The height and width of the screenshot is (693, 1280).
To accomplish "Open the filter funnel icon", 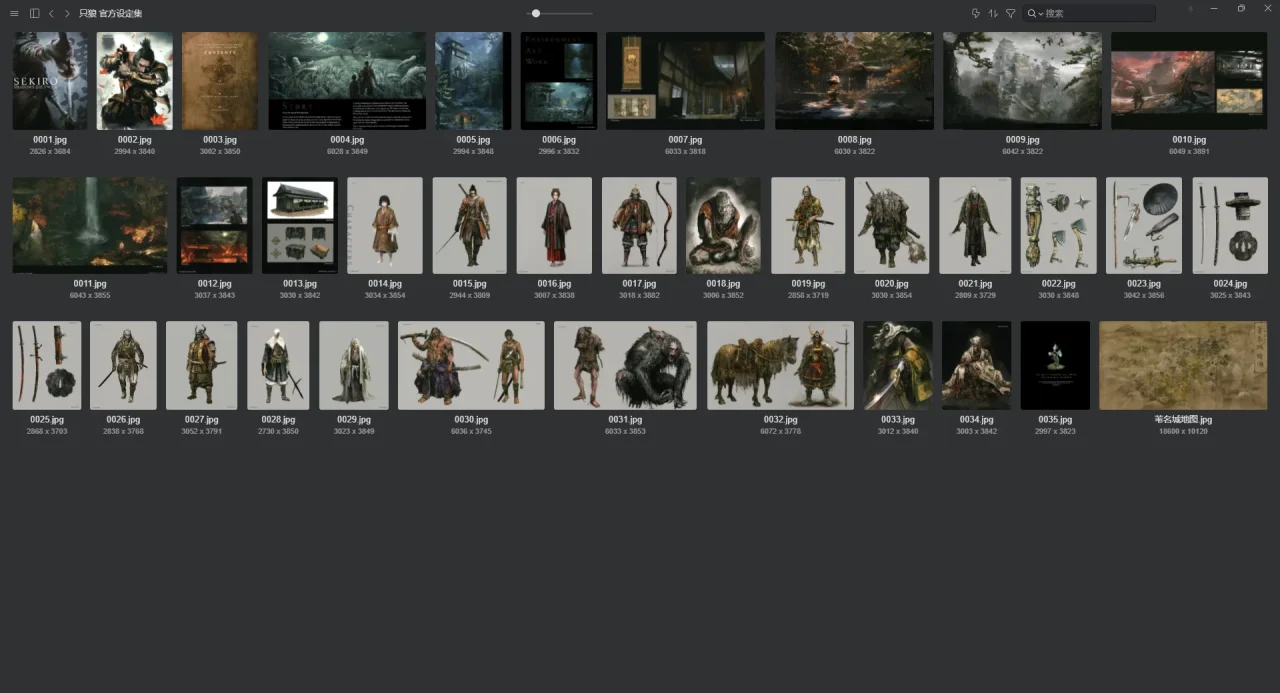I will (1011, 13).
